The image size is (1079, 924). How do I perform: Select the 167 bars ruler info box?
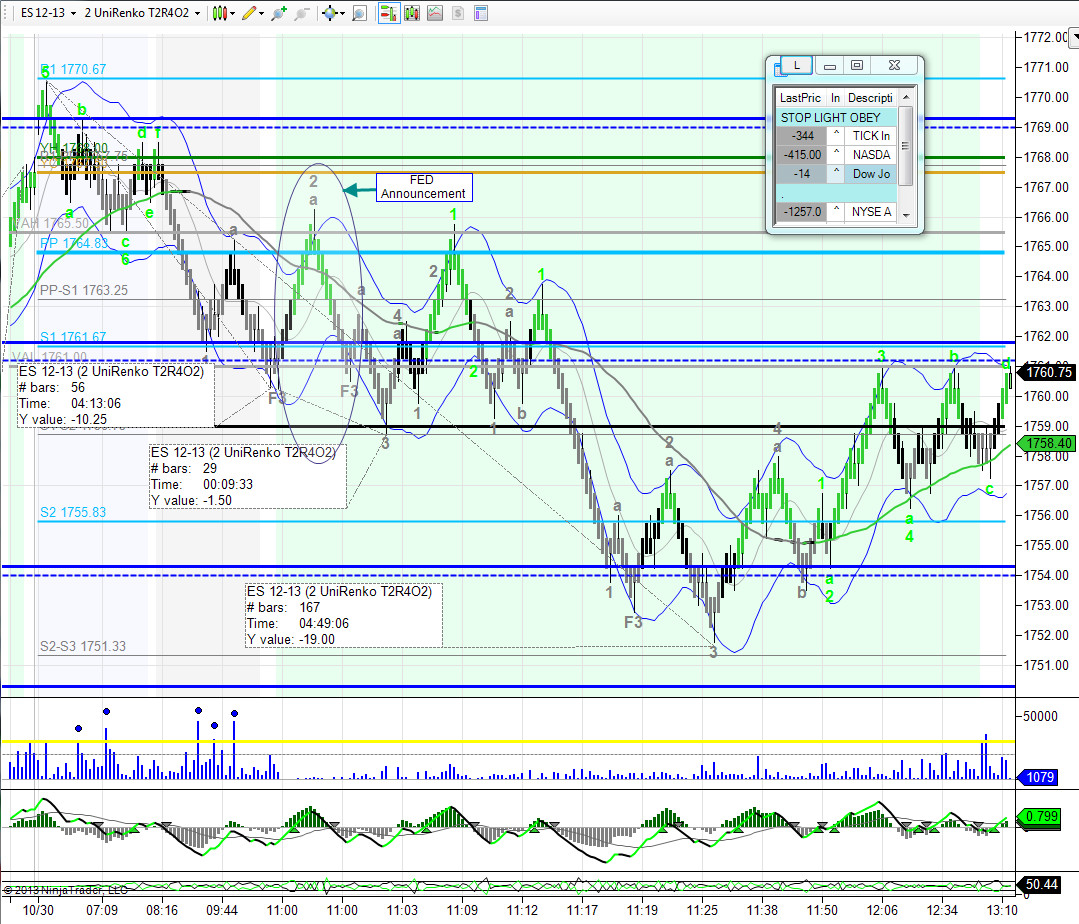point(343,616)
